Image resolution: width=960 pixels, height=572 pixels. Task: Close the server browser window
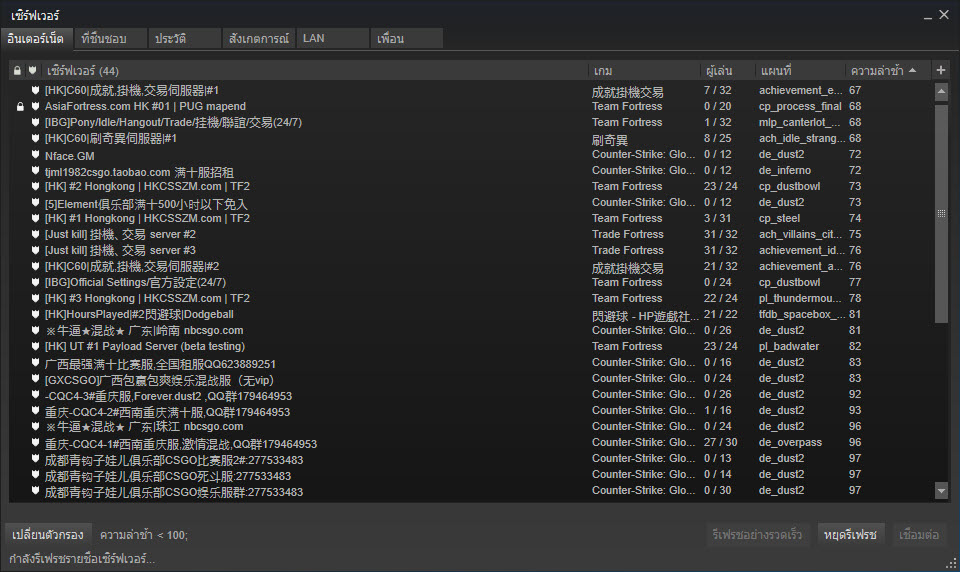coord(944,15)
